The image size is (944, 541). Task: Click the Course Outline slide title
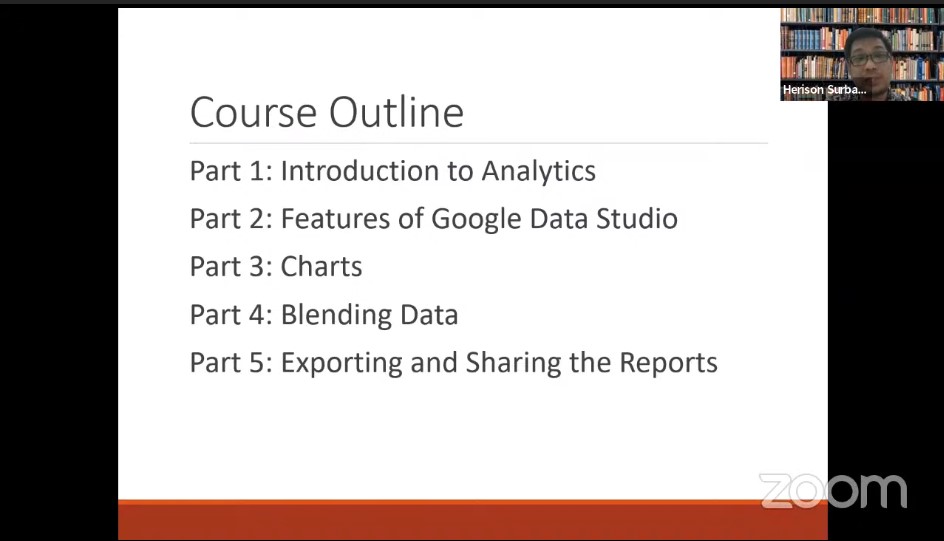coord(327,112)
